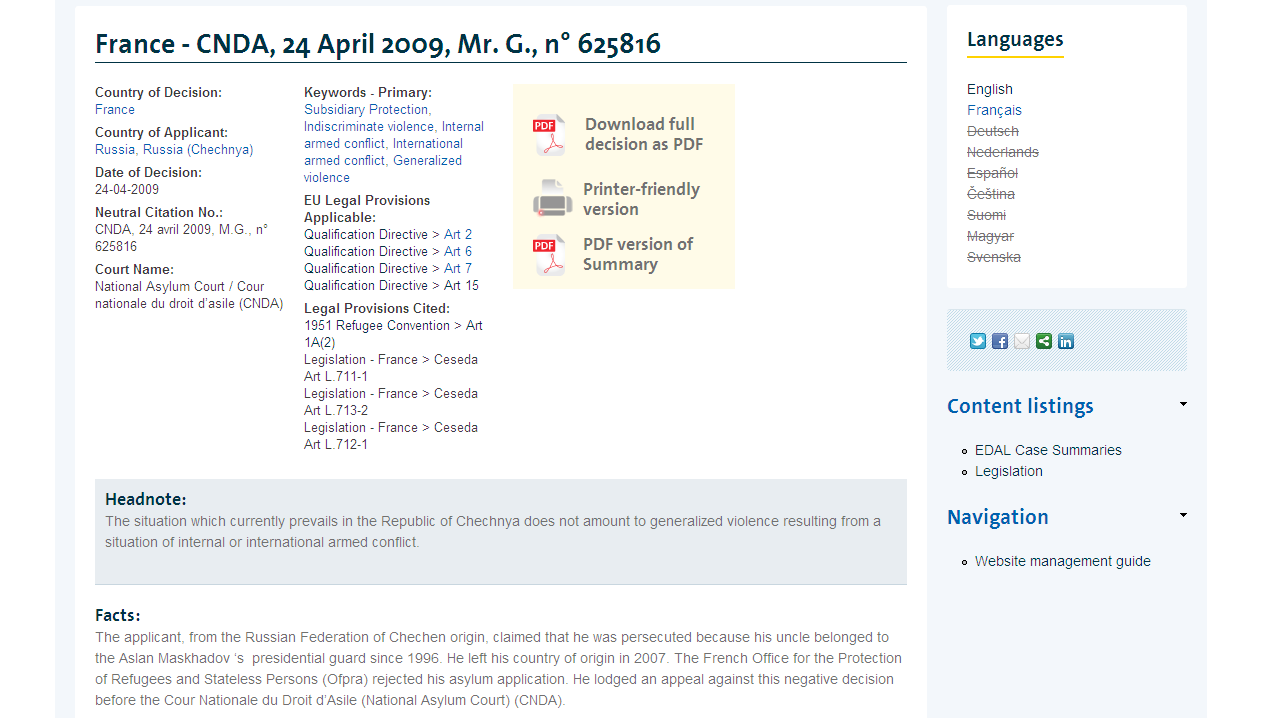Open the Indiscriminate violence keyword
Image resolution: width=1263 pixels, height=718 pixels.
tap(369, 126)
